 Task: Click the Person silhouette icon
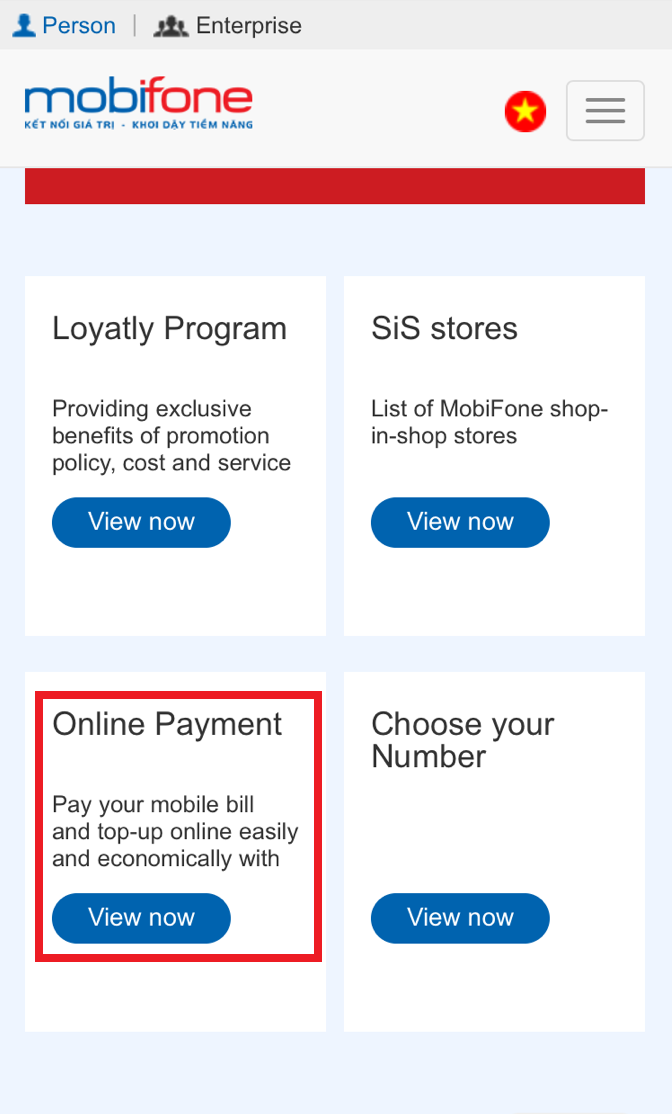tap(23, 25)
